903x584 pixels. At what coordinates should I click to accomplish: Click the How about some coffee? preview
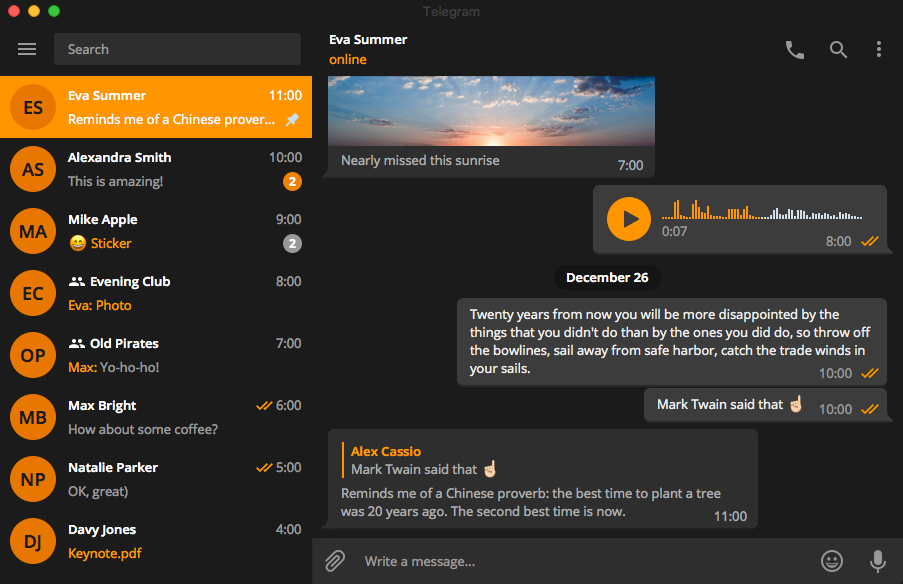click(x=143, y=430)
